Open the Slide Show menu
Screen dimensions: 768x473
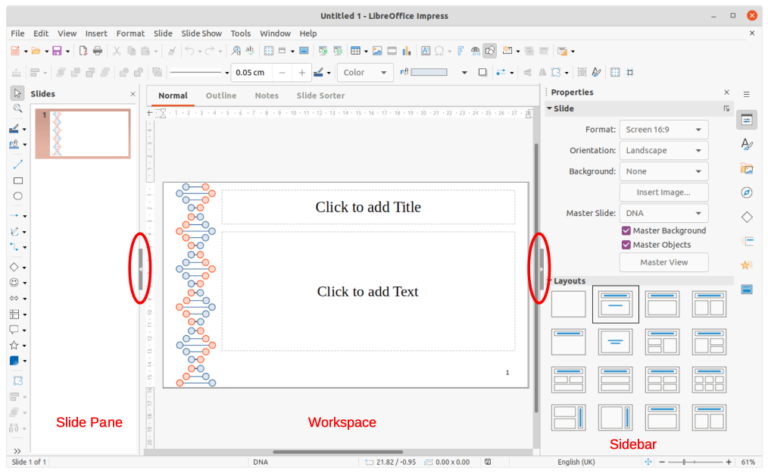click(x=201, y=33)
